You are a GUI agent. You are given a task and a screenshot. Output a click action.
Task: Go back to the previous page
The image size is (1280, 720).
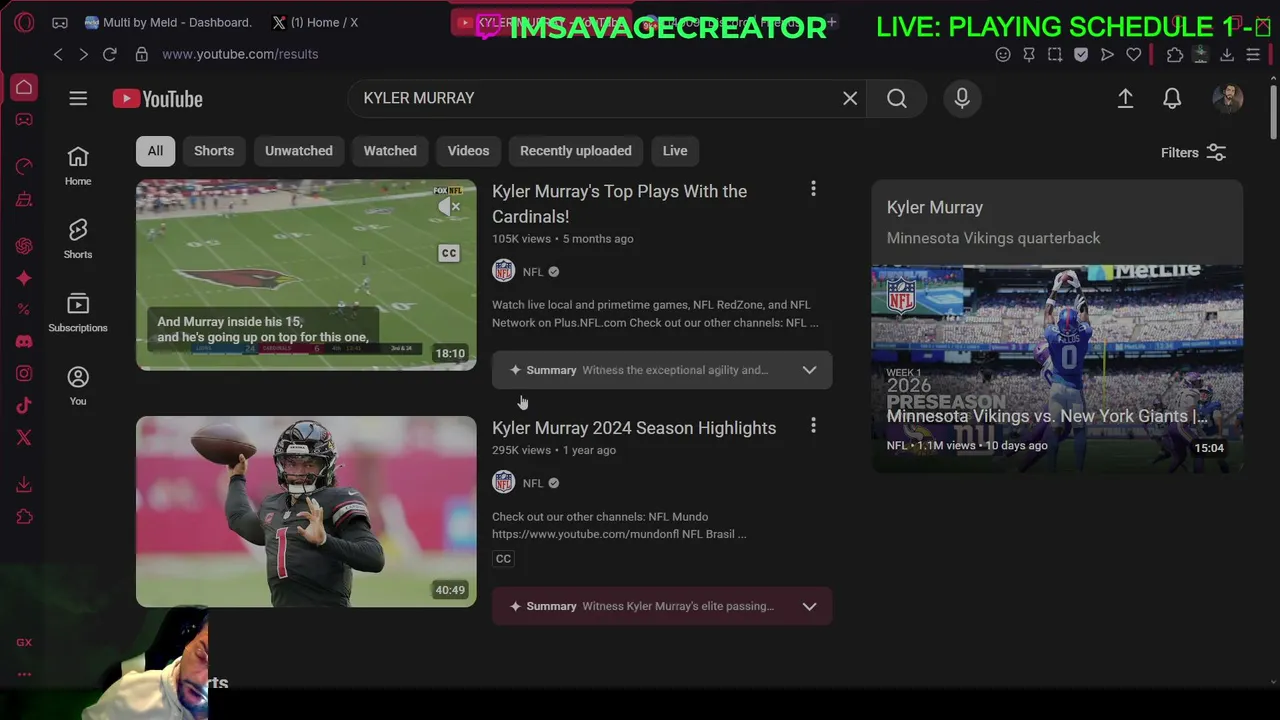58,54
